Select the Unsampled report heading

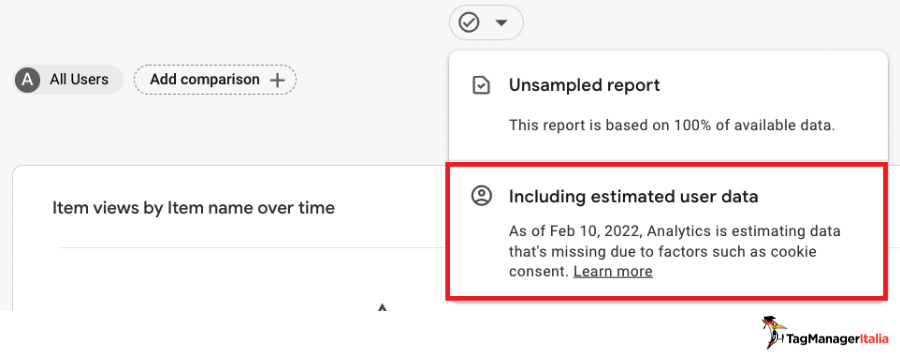coord(584,86)
